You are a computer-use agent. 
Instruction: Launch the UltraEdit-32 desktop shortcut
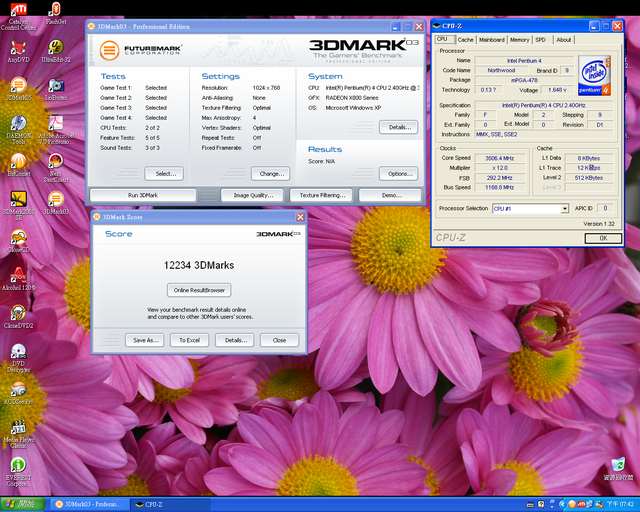point(56,51)
